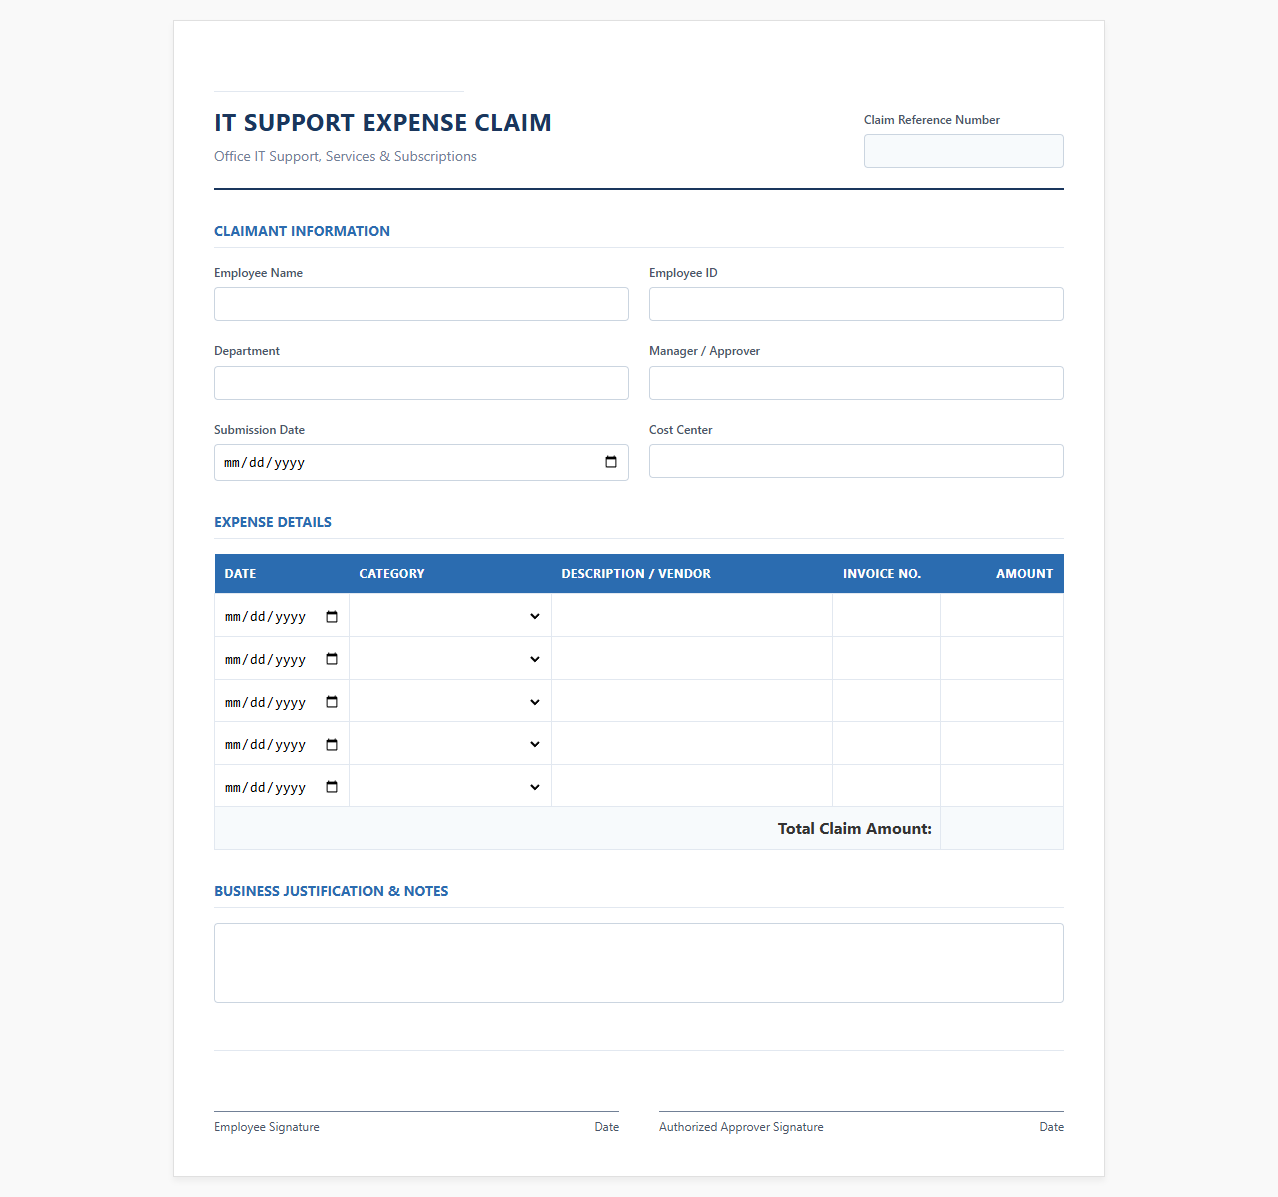Click the 'Total Claim Amount:' label
1278x1197 pixels.
click(x=855, y=829)
